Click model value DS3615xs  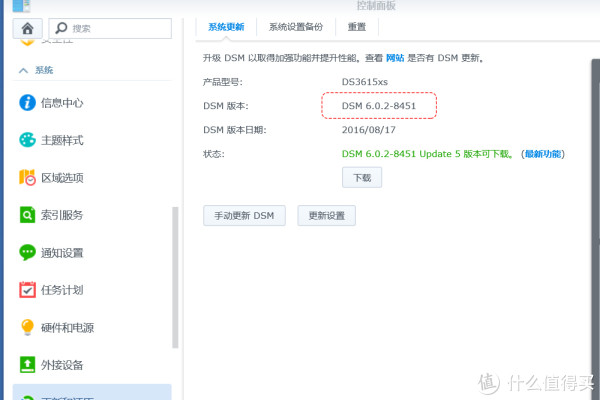pyautogui.click(x=365, y=82)
